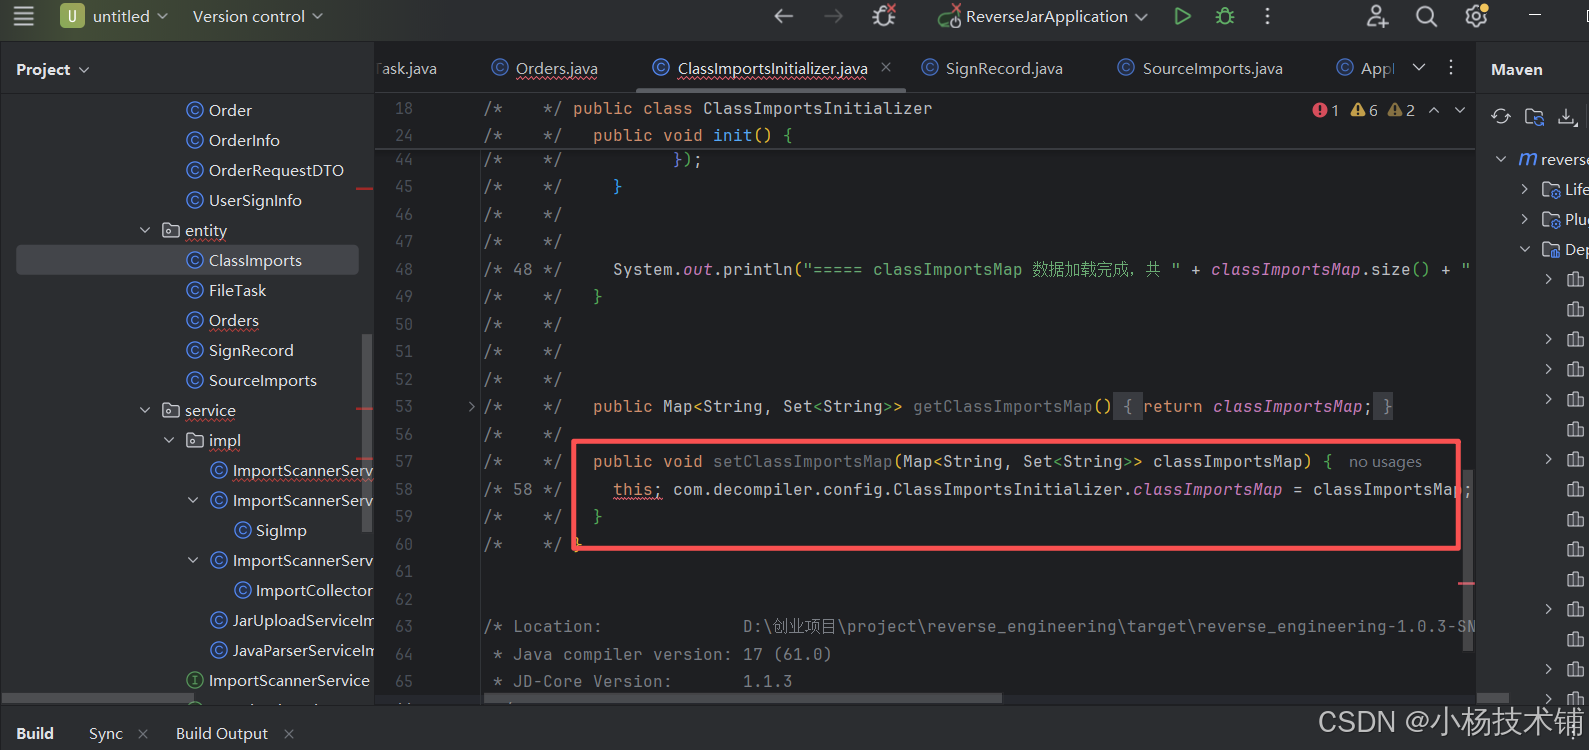
Task: Collapse the impl package folder
Action: [x=169, y=440]
